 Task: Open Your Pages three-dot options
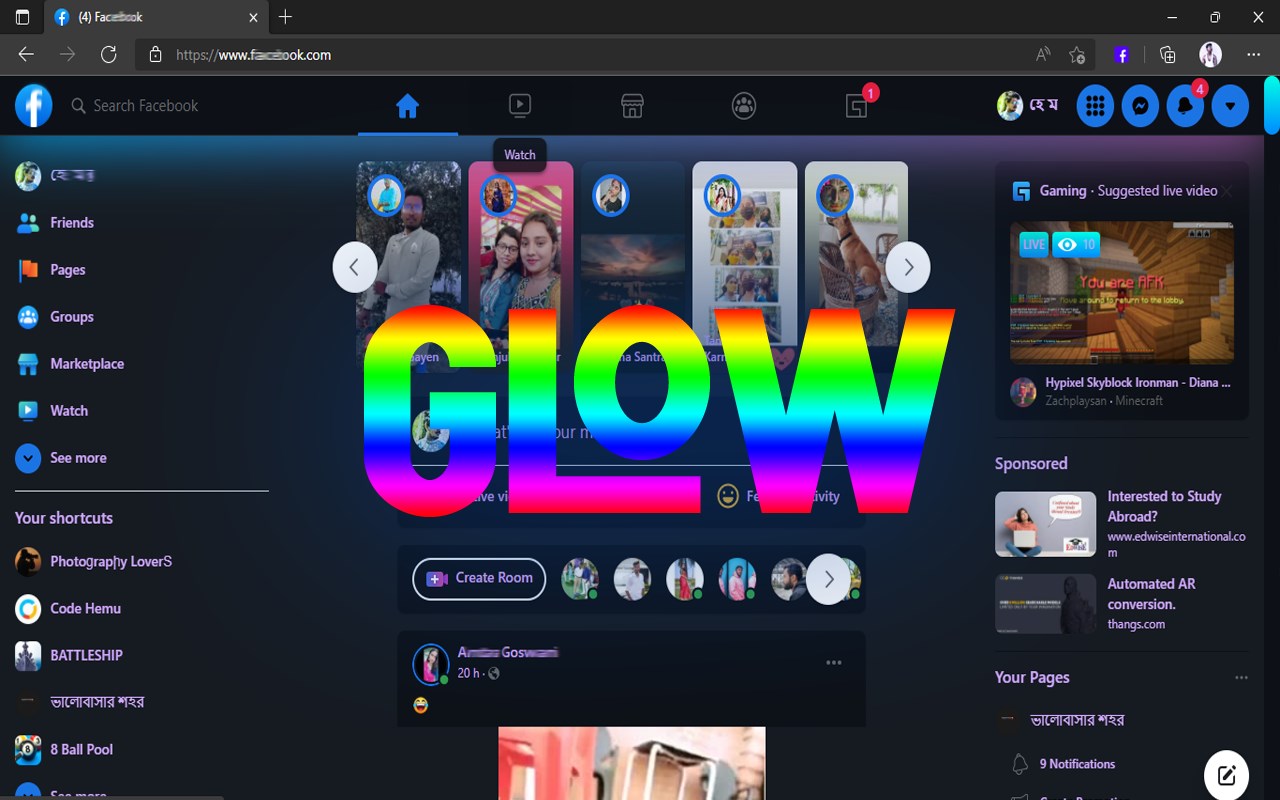(x=1241, y=678)
